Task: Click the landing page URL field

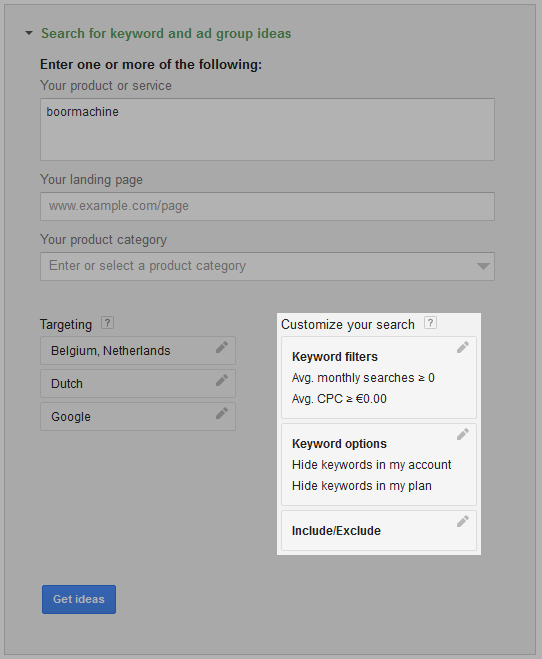Action: click(x=267, y=206)
